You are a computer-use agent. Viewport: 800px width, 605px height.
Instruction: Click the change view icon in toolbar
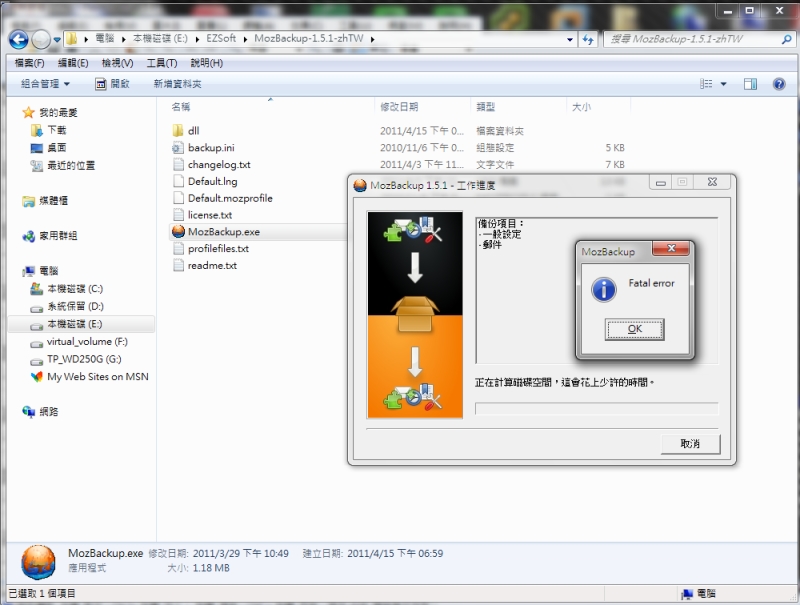click(708, 85)
